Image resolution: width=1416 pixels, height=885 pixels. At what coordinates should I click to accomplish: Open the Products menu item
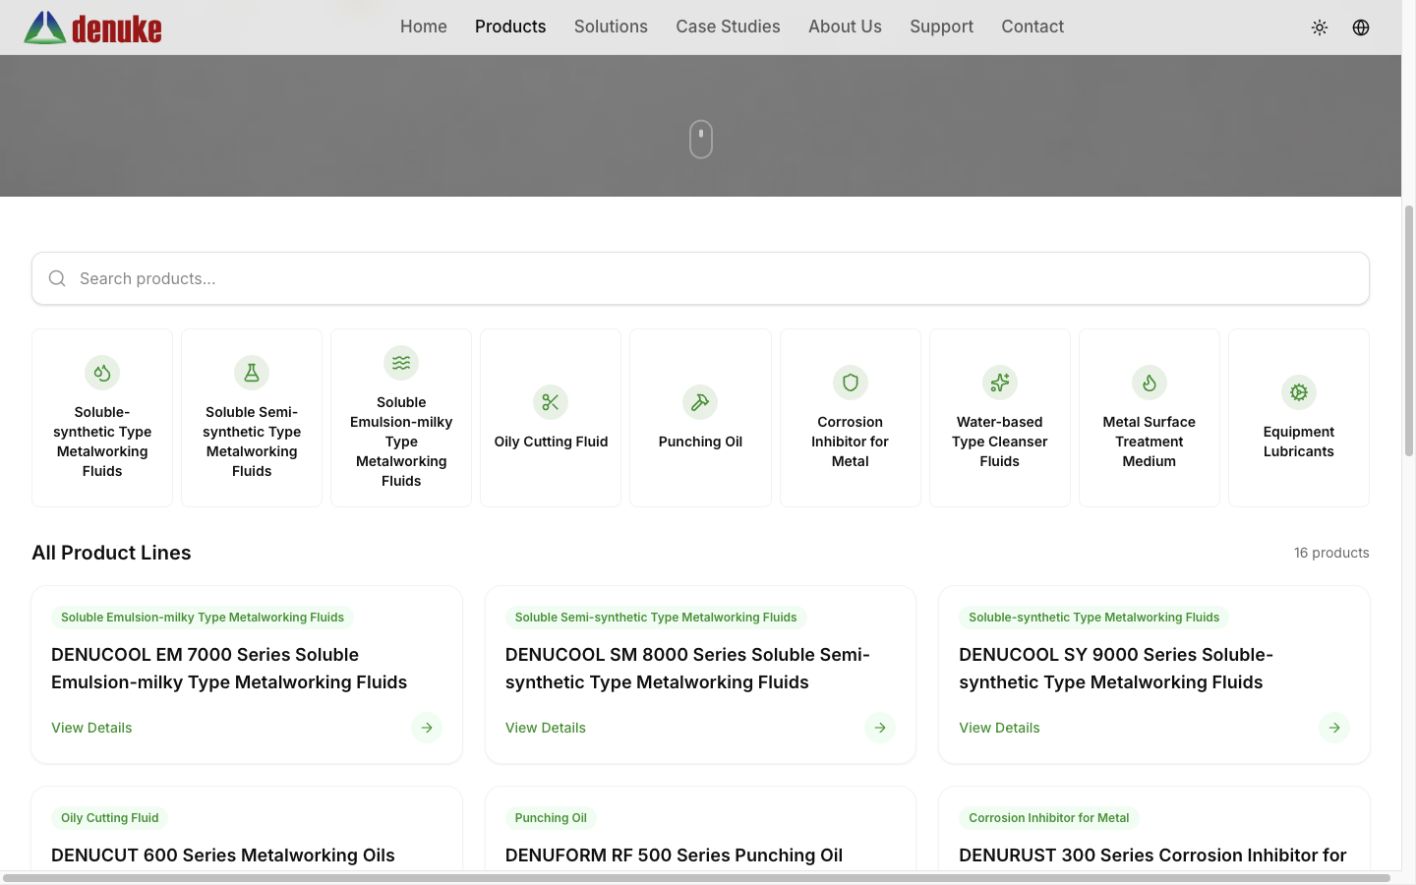click(x=510, y=27)
